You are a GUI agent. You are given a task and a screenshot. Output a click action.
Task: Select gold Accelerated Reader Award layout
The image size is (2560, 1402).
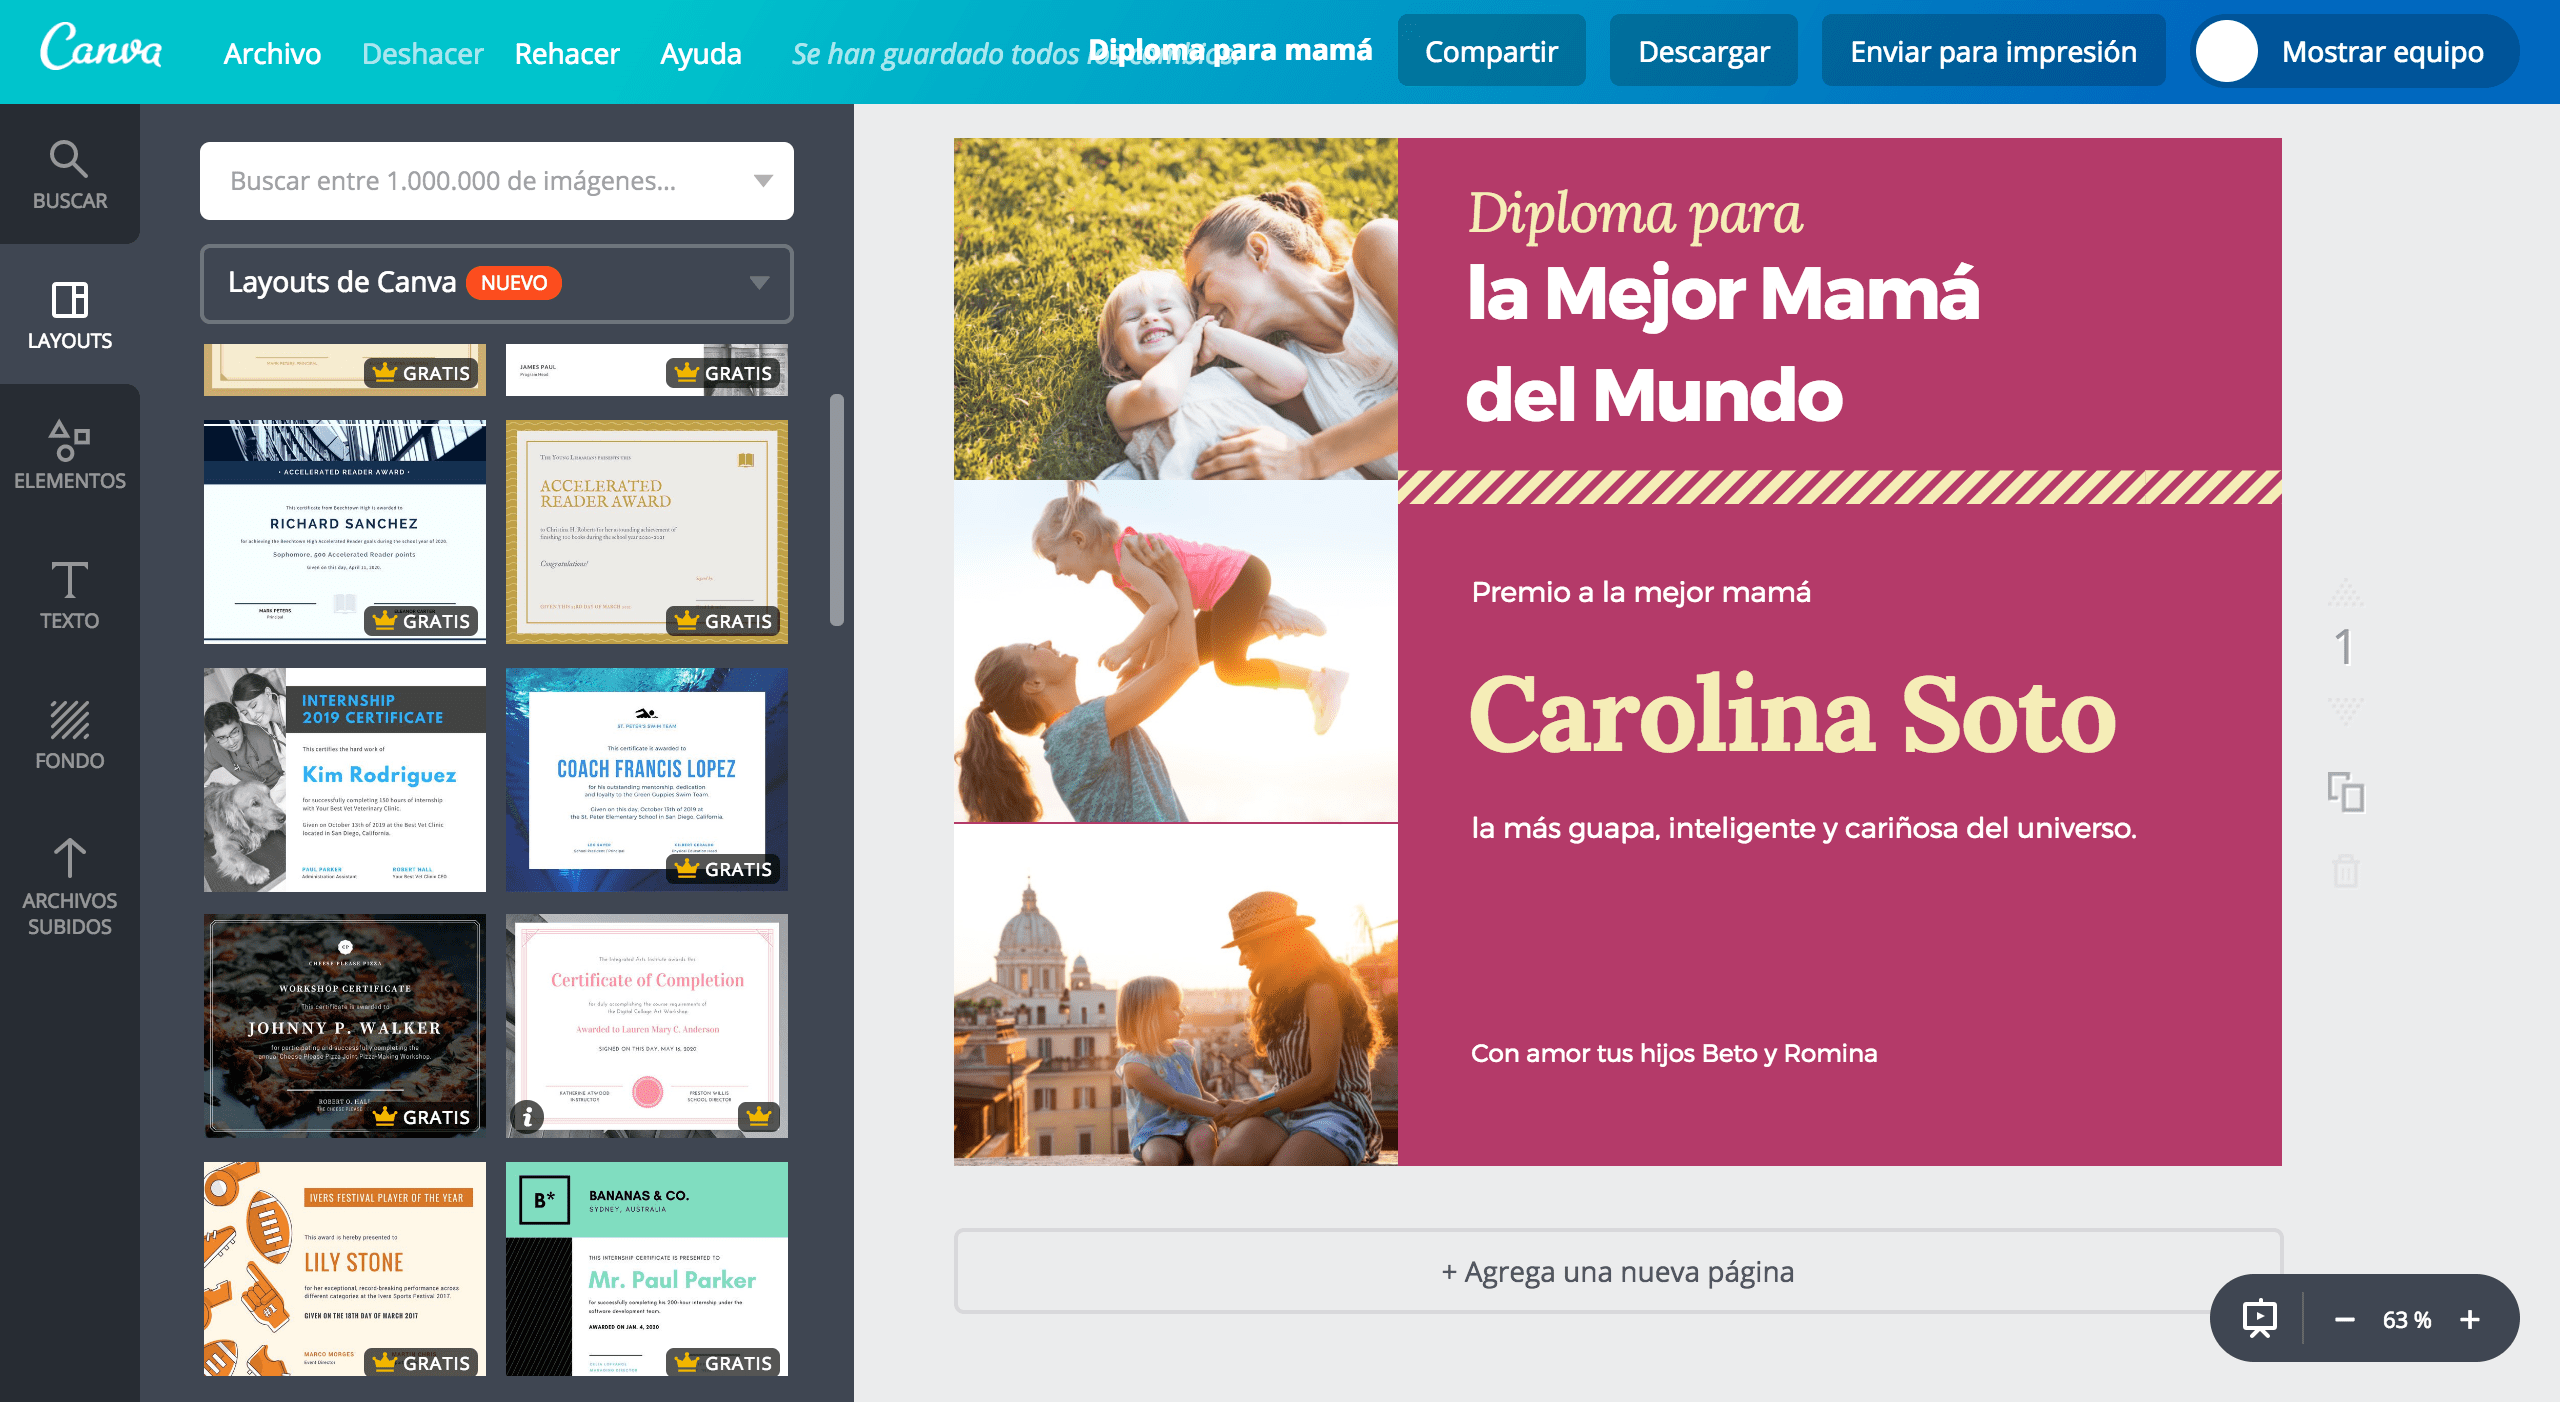(x=647, y=531)
